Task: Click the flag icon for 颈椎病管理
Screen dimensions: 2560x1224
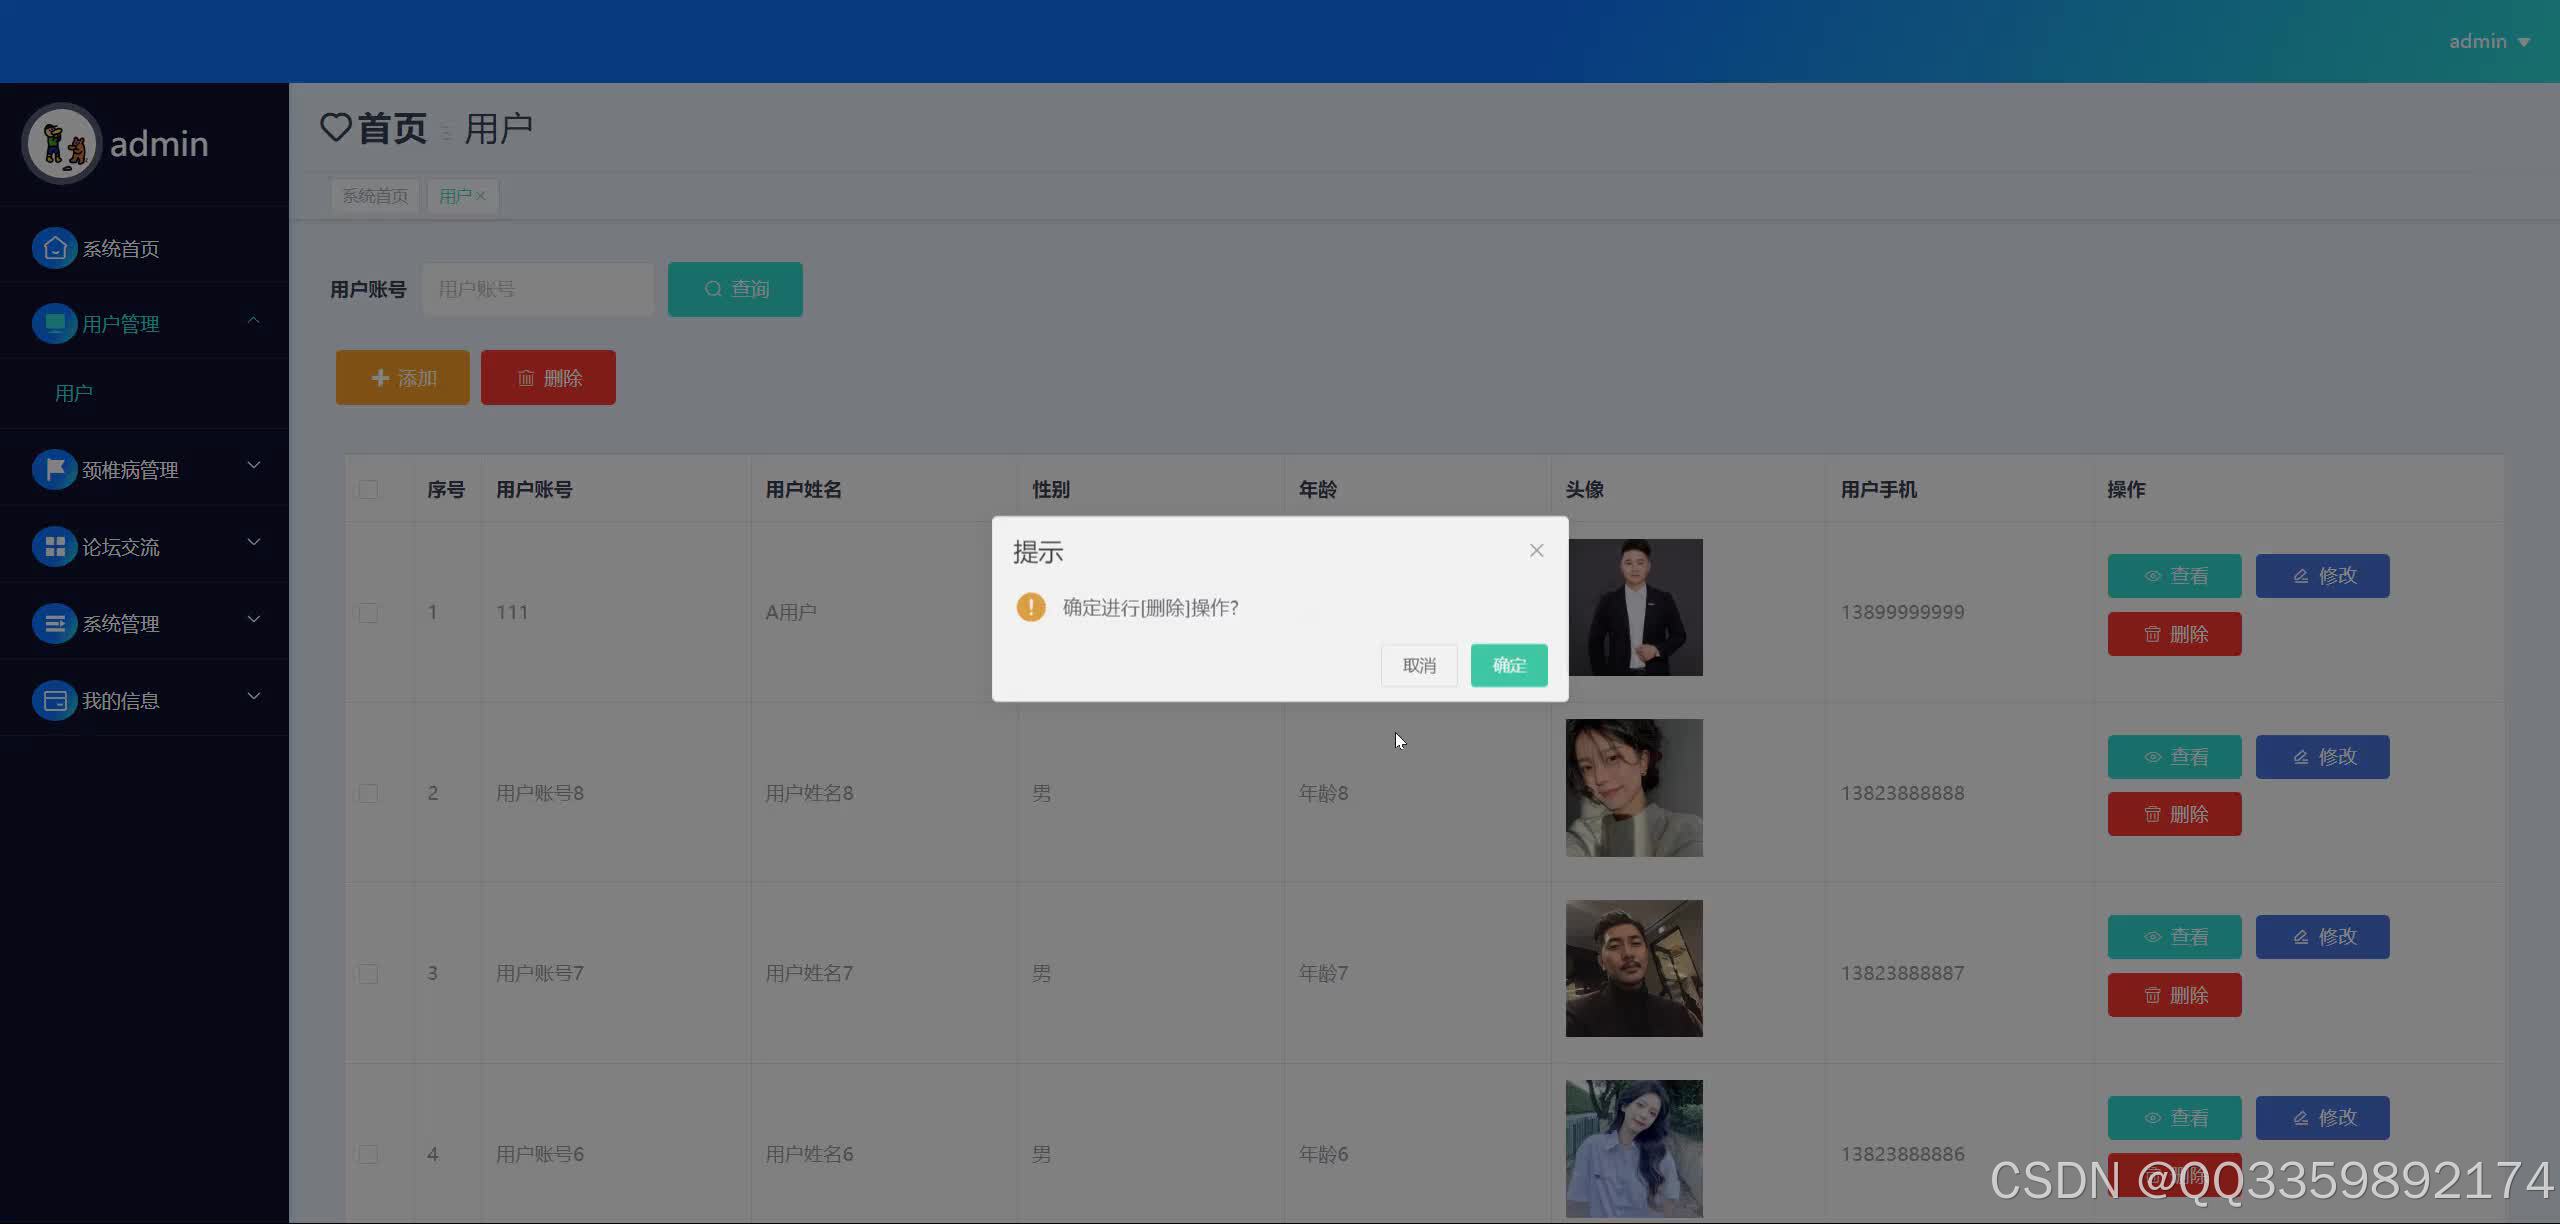Action: (x=55, y=469)
